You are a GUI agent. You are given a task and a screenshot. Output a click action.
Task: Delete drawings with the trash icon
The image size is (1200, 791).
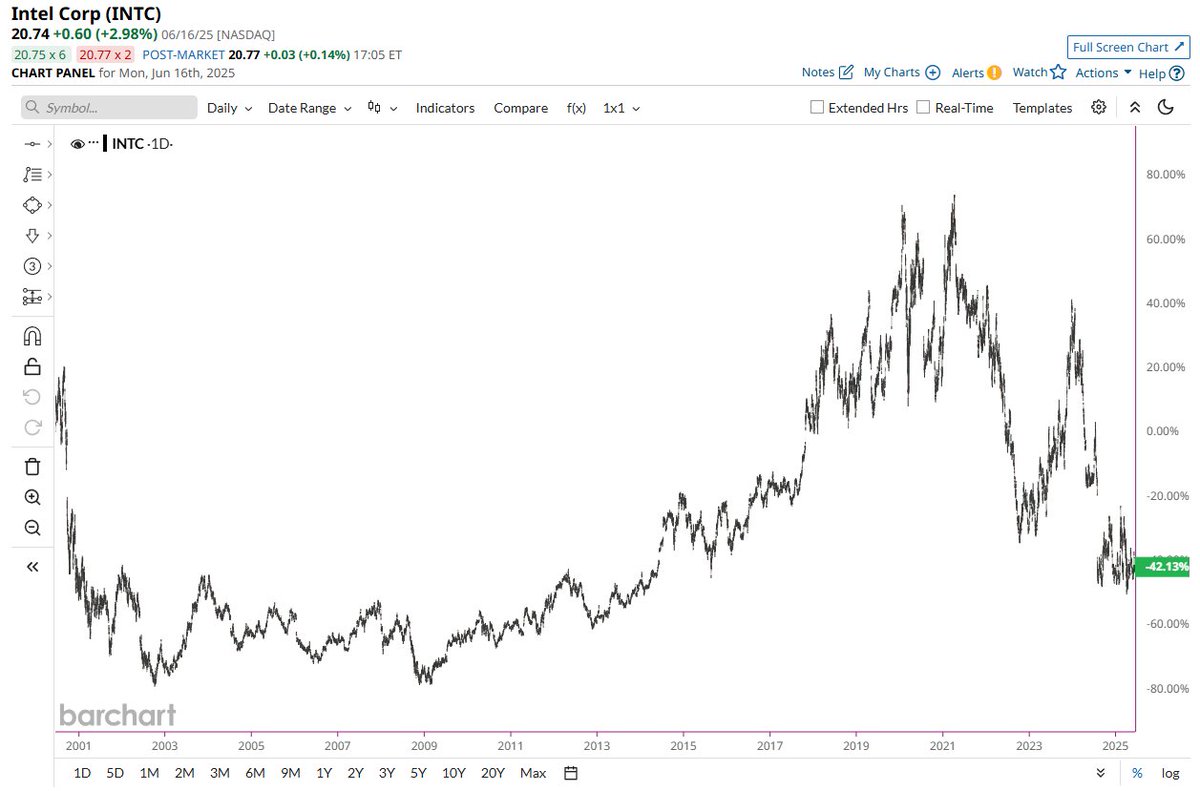point(32,466)
